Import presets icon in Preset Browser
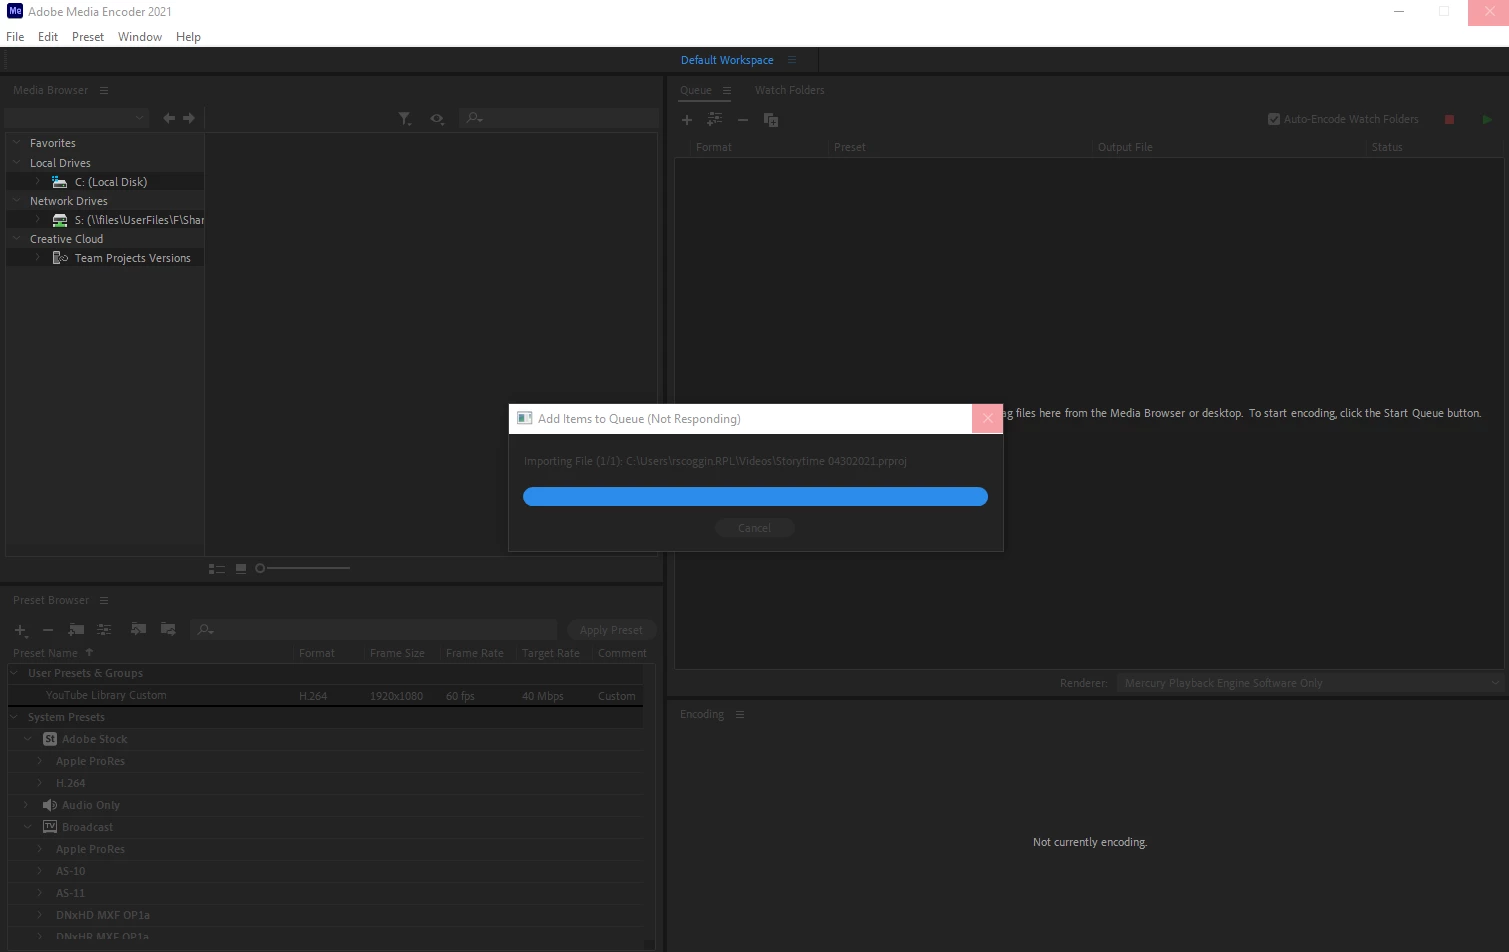Screen dimensions: 1509x952 [x=139, y=629]
